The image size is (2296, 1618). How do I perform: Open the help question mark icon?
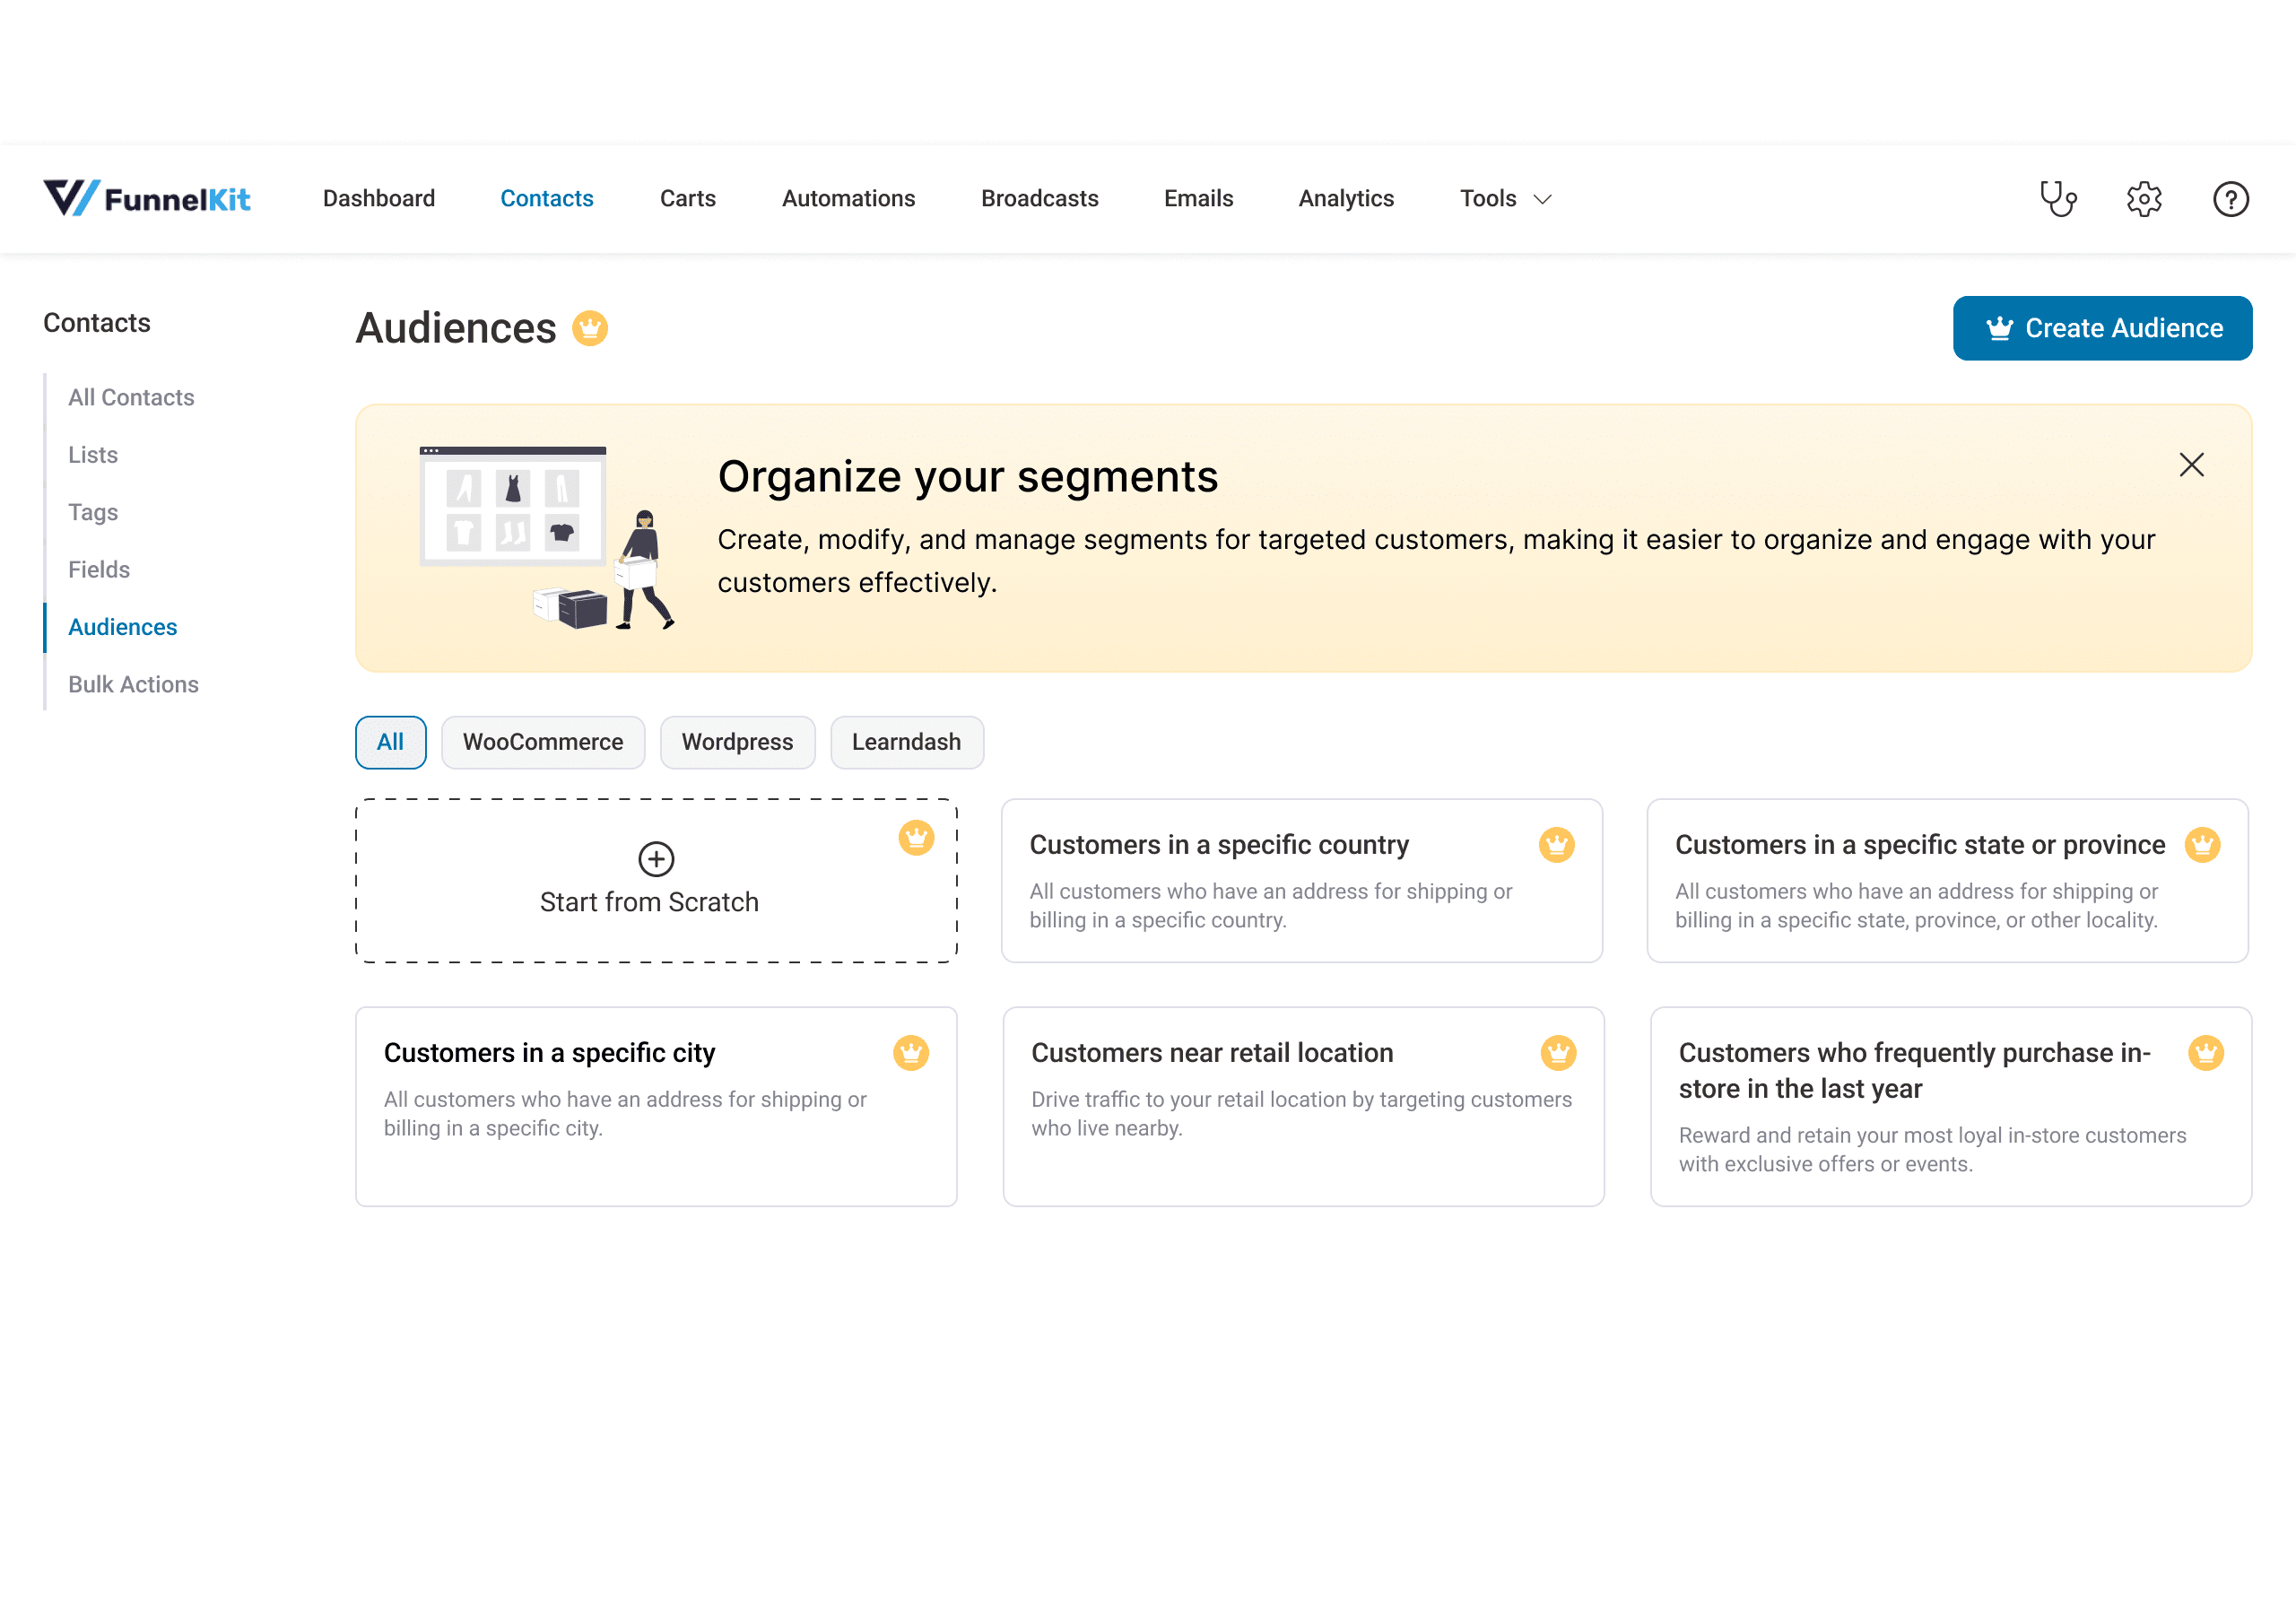click(2230, 199)
